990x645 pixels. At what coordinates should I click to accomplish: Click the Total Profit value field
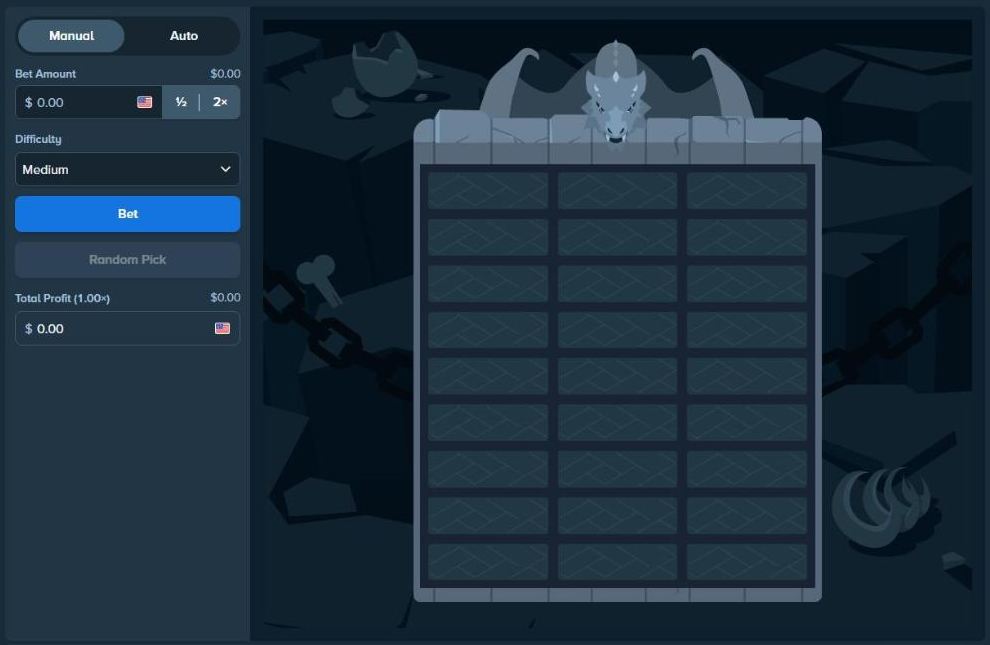click(x=128, y=328)
